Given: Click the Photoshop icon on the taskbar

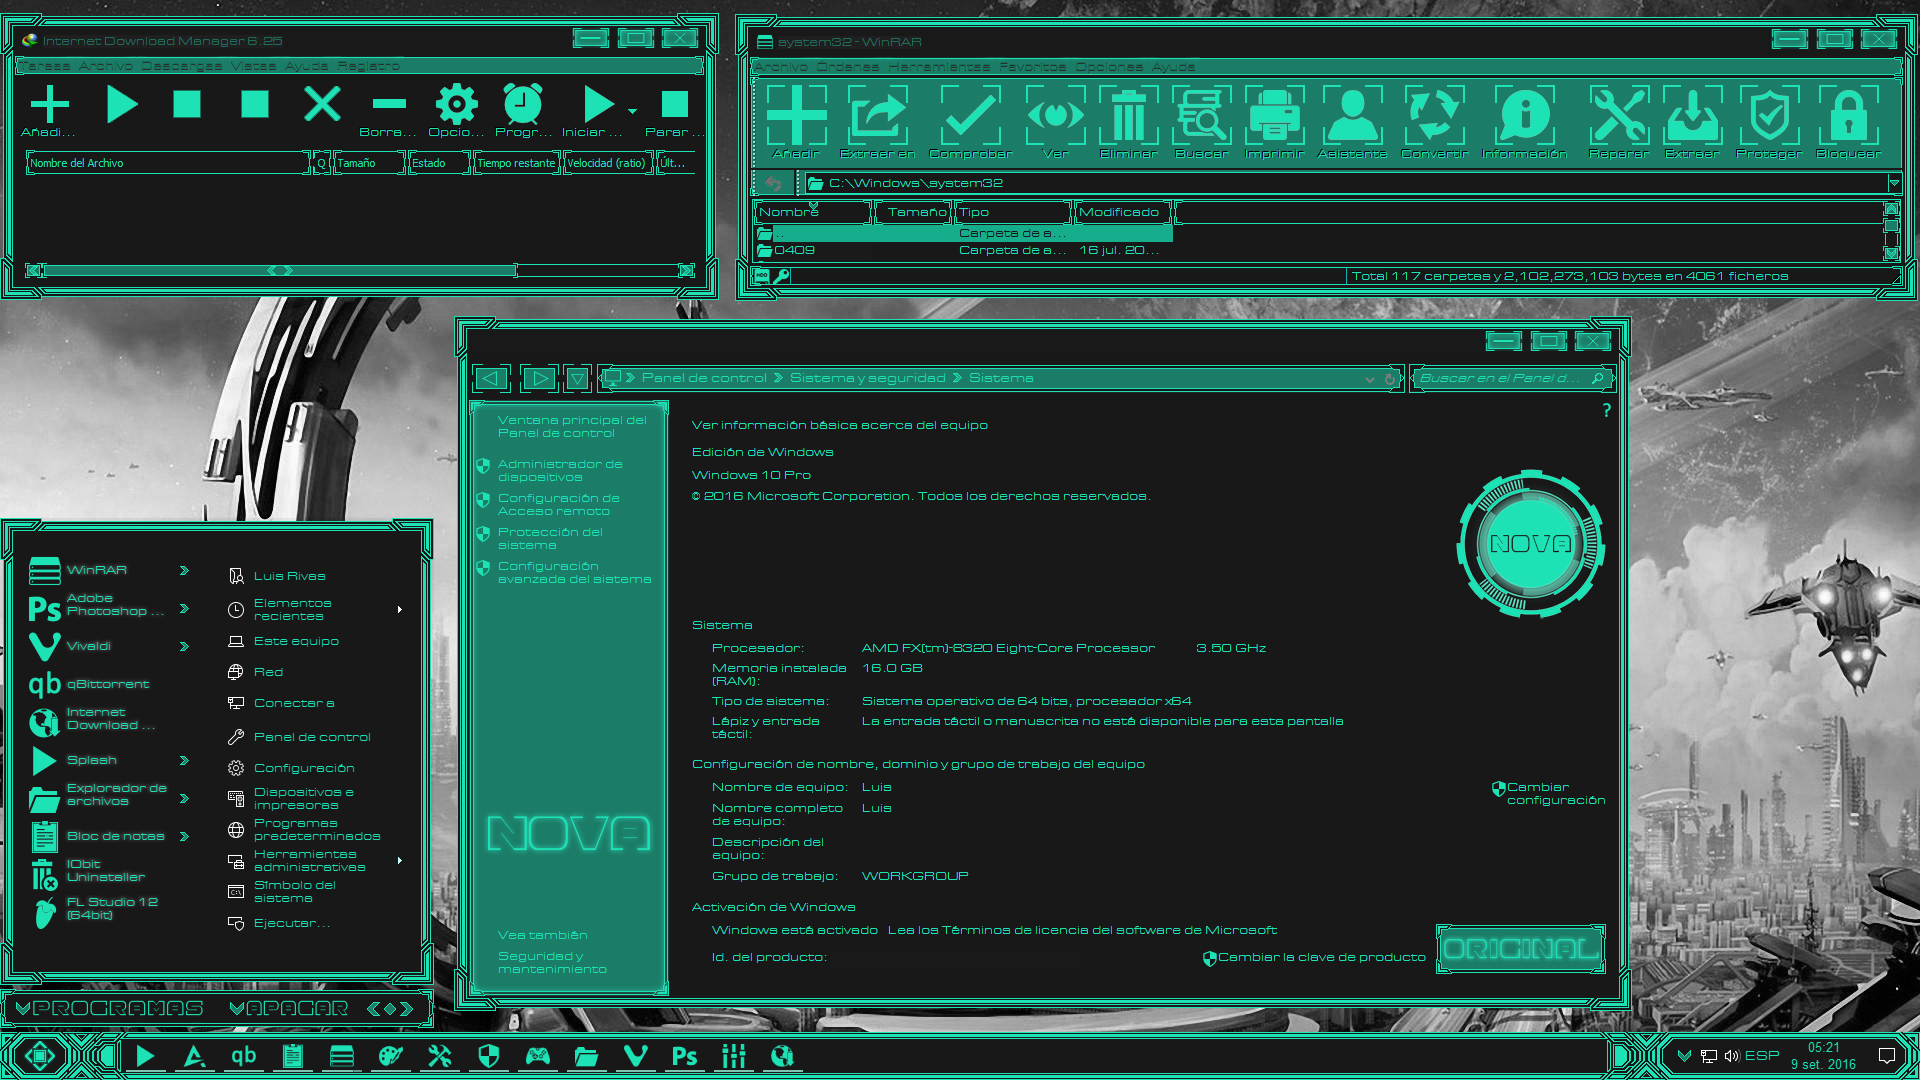Looking at the screenshot, I should 685,1056.
